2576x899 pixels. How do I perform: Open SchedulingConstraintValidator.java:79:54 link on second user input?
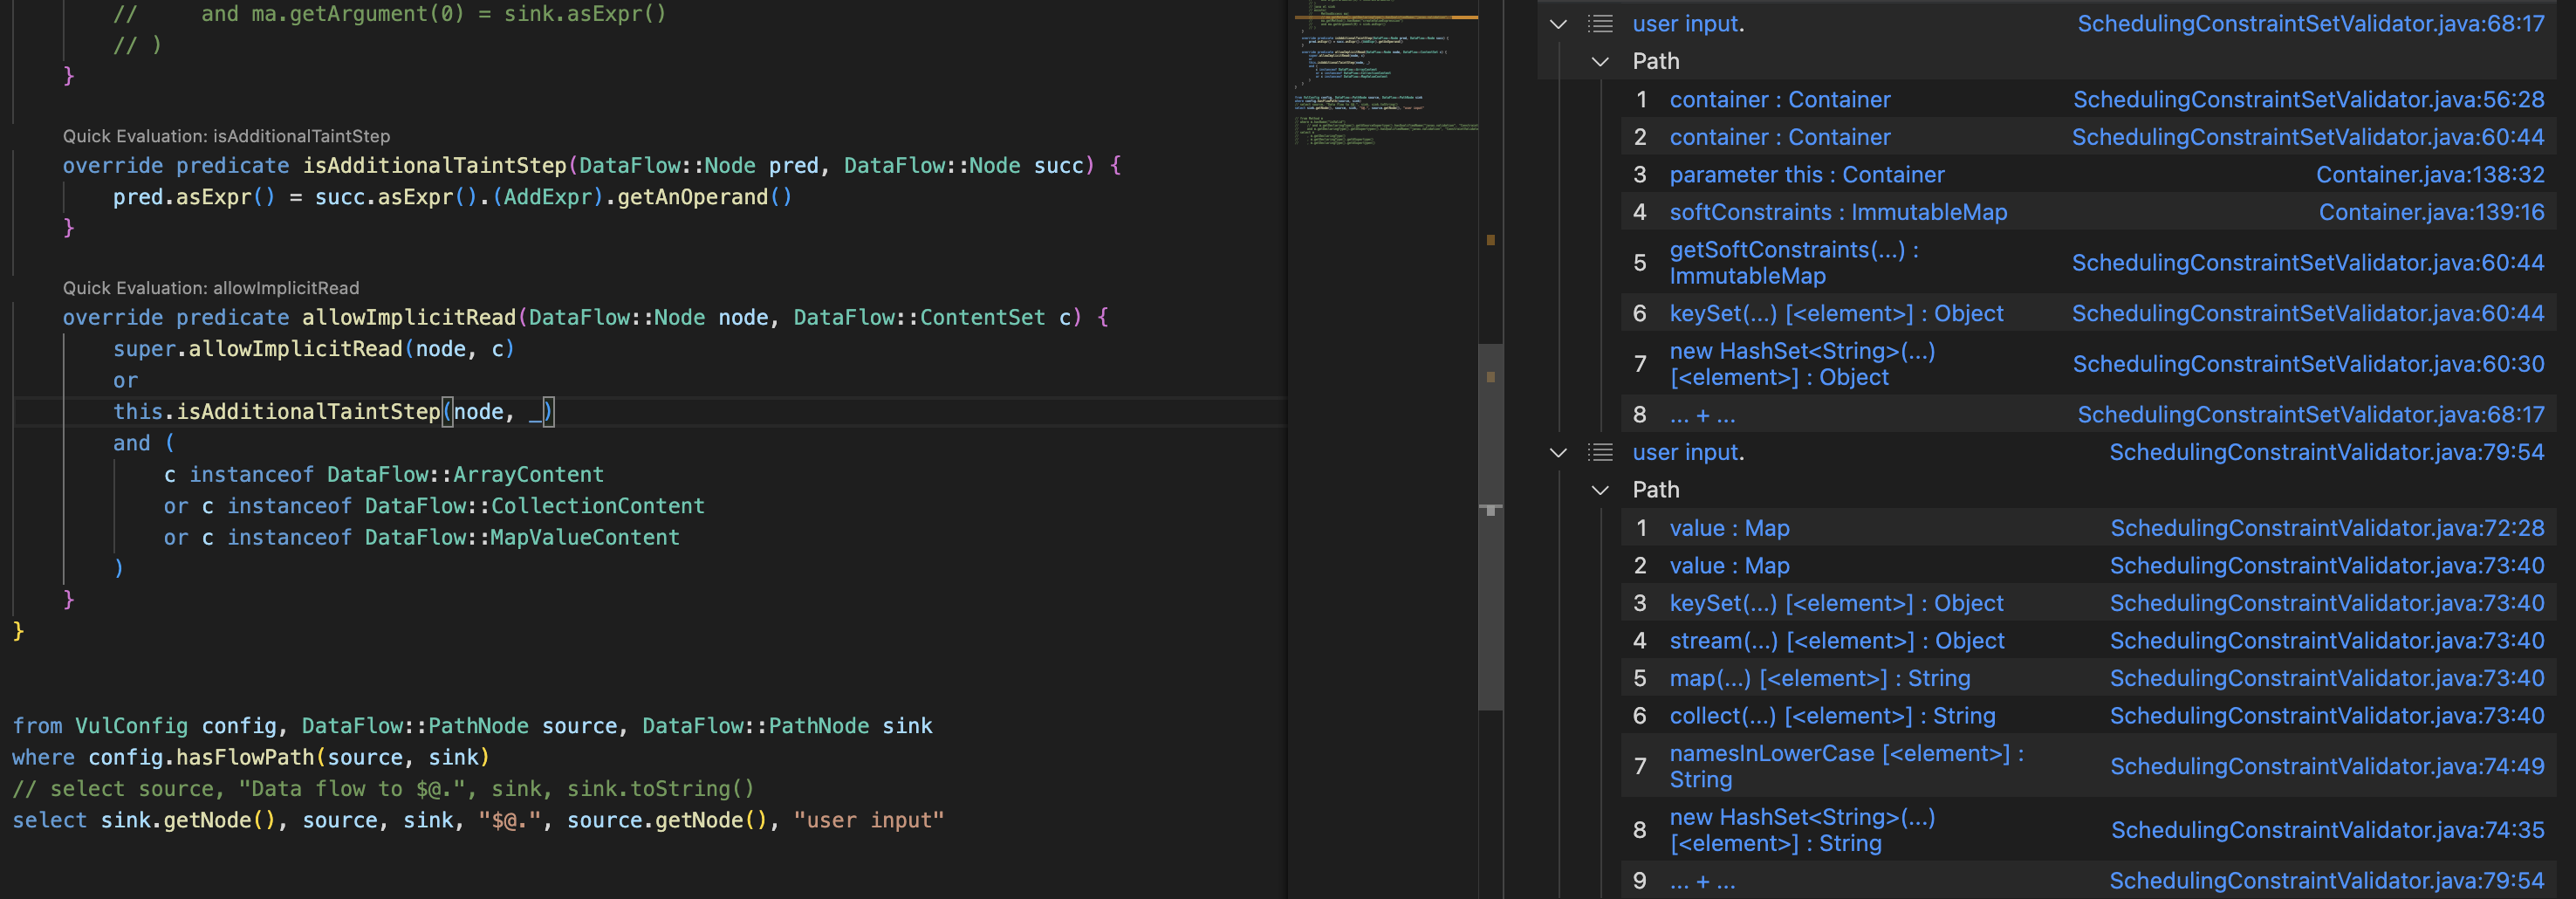[2326, 453]
